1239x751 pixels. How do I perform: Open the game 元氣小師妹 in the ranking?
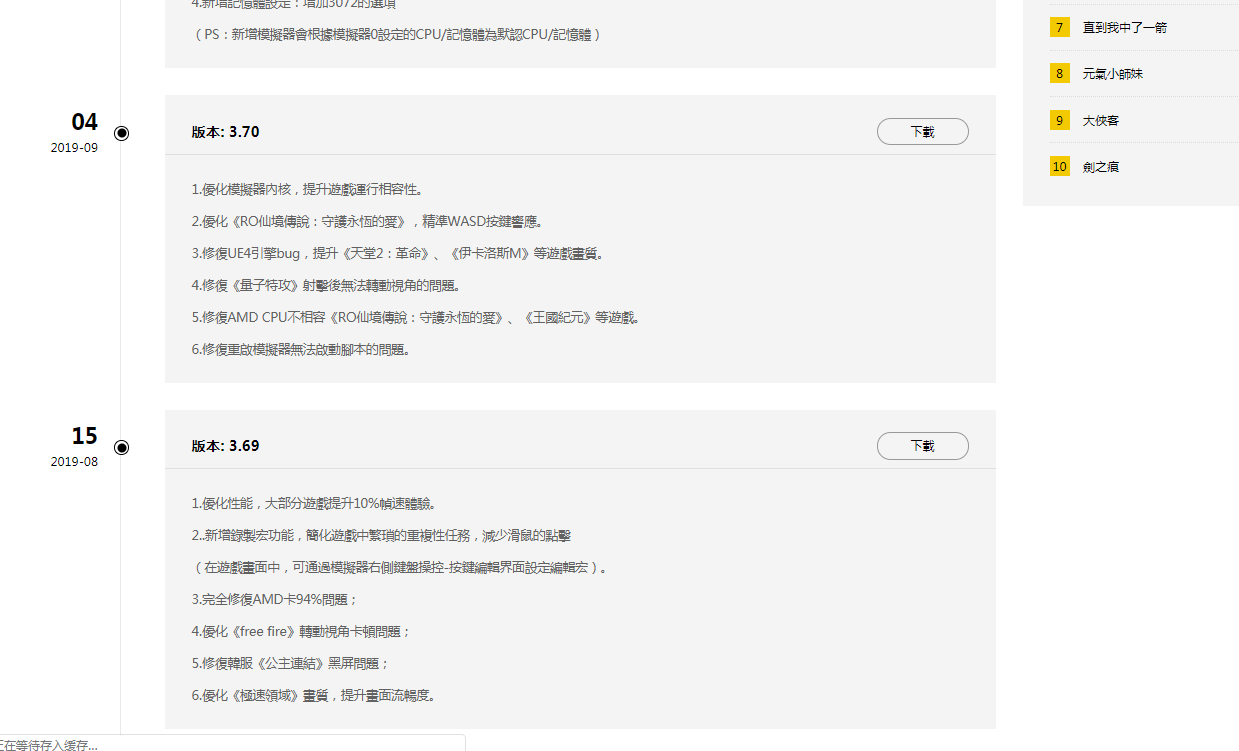click(x=1112, y=74)
